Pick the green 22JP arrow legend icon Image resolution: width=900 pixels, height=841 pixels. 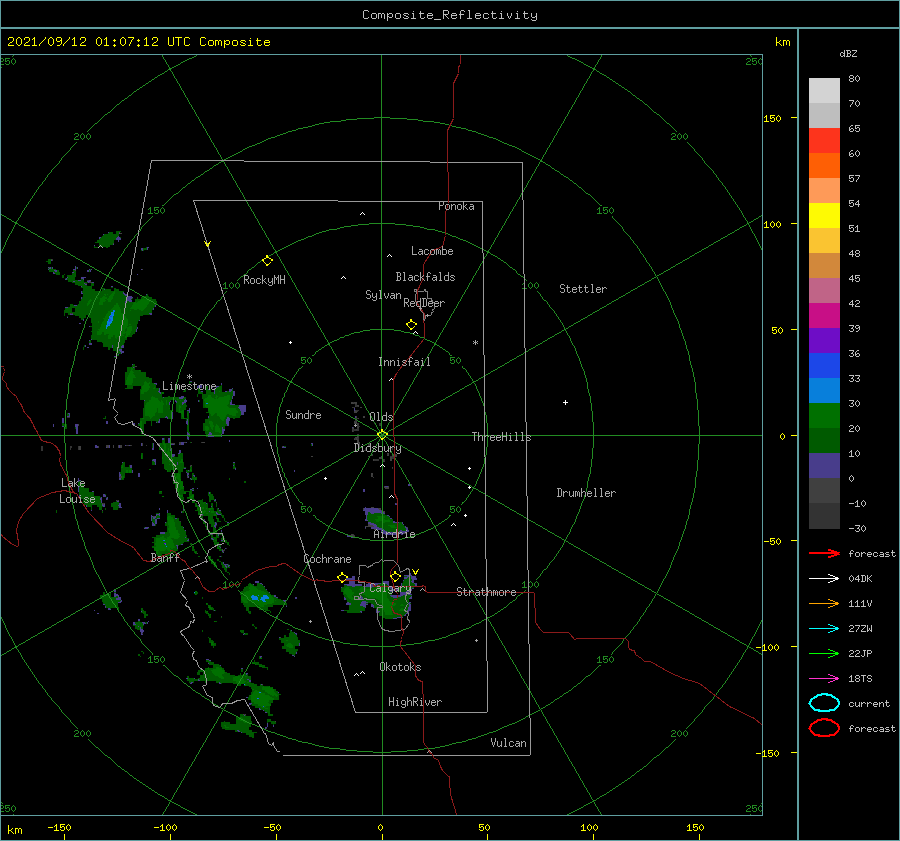tap(824, 653)
